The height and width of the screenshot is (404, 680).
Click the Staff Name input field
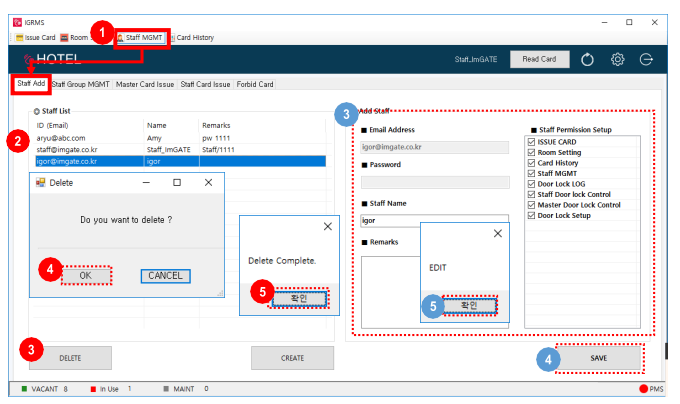[x=435, y=220]
